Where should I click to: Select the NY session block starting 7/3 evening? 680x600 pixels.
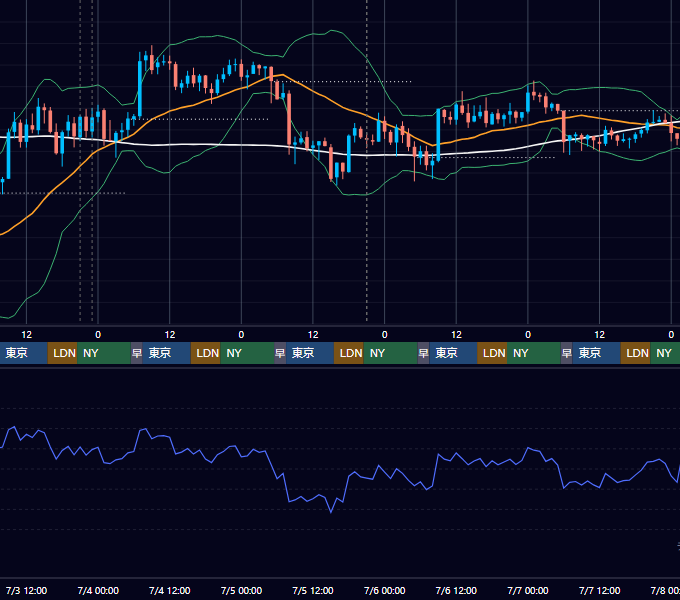pos(104,353)
